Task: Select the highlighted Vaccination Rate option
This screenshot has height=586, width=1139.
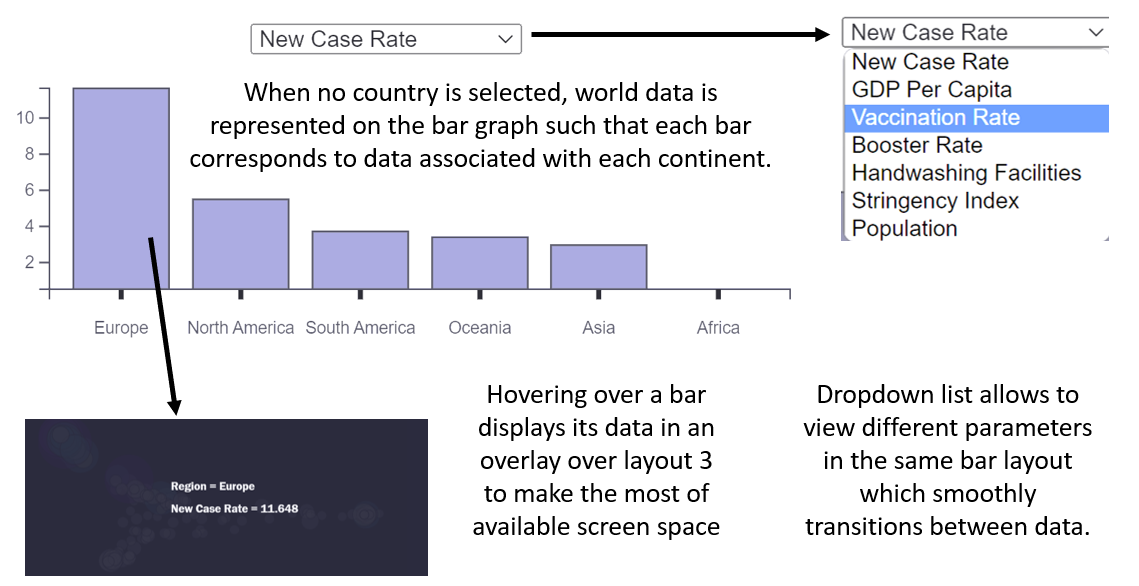Action: tap(976, 118)
